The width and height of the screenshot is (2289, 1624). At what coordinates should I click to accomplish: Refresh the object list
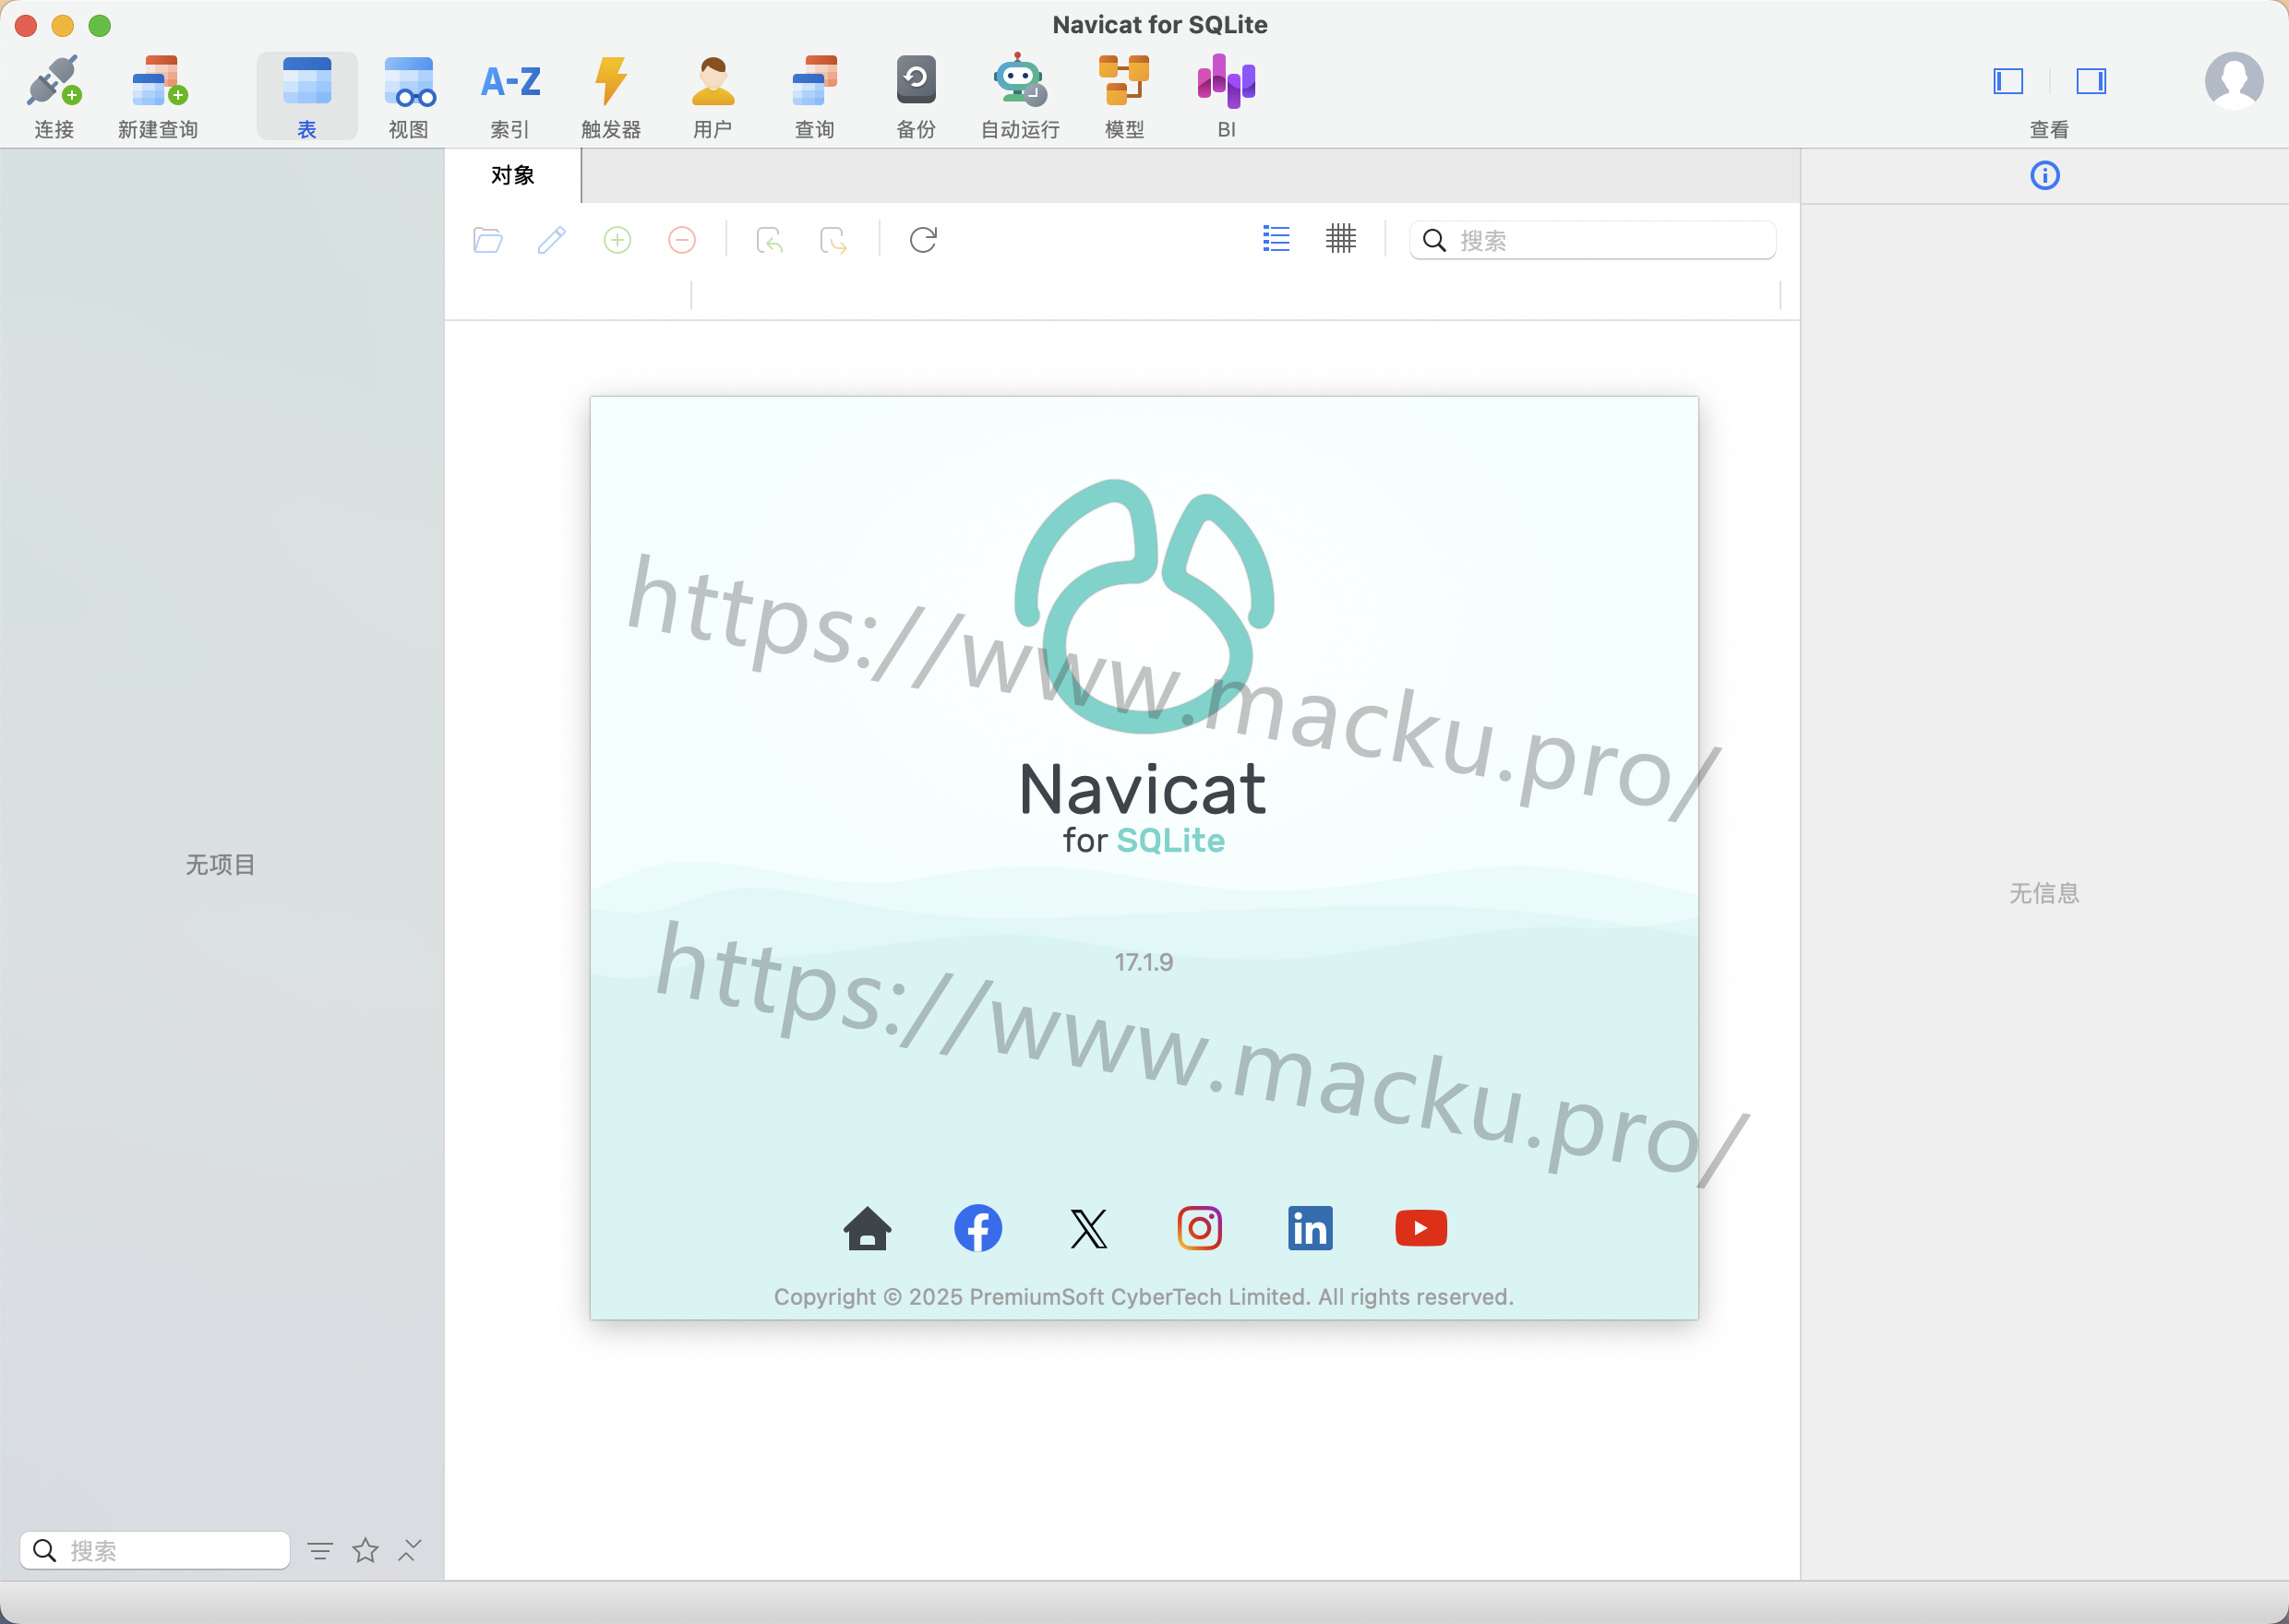pyautogui.click(x=923, y=240)
